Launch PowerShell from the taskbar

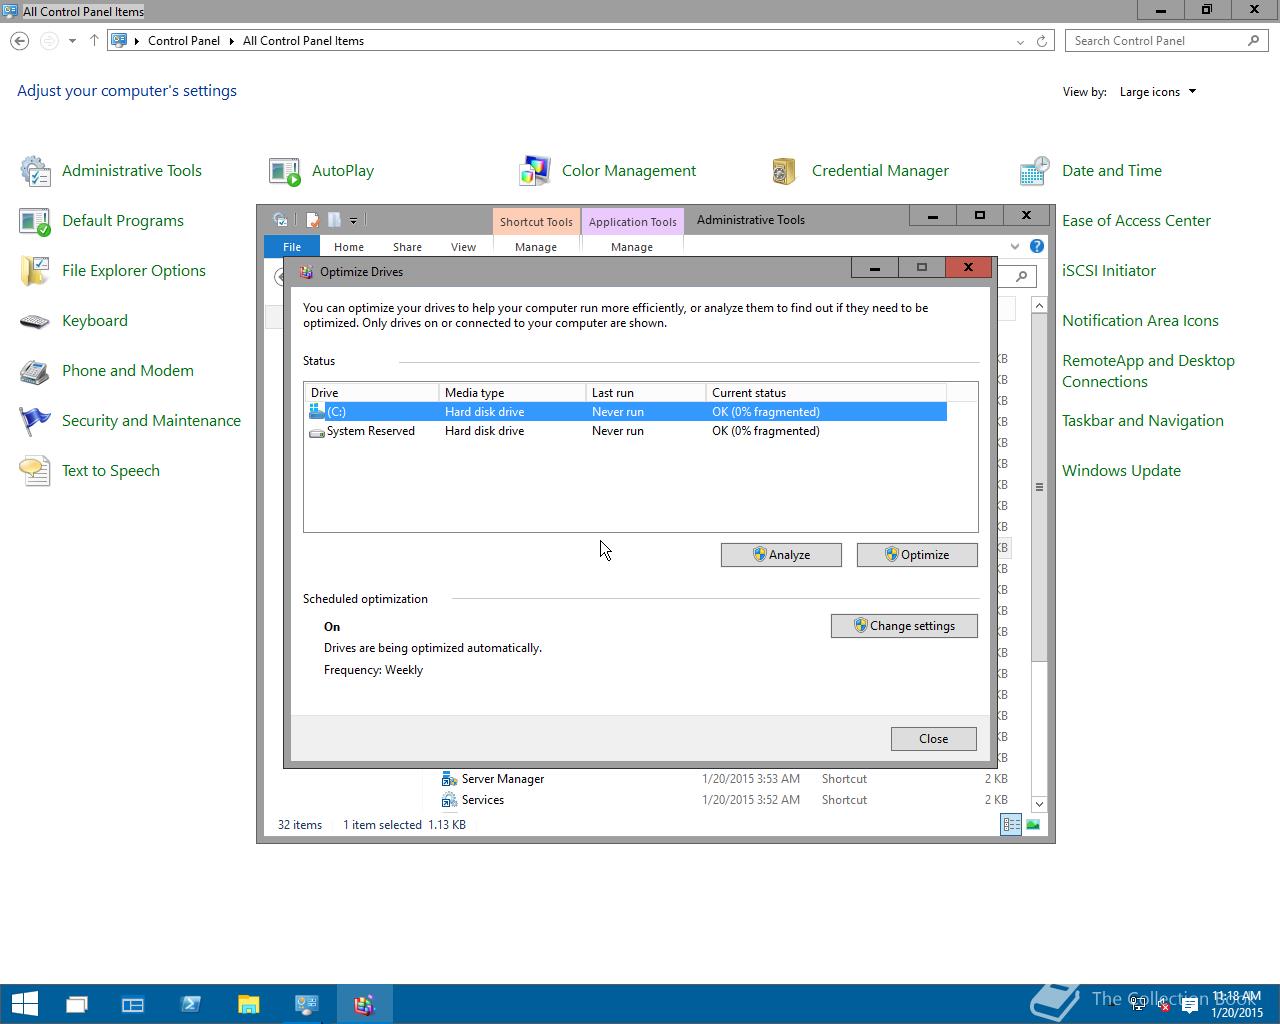tap(191, 1004)
